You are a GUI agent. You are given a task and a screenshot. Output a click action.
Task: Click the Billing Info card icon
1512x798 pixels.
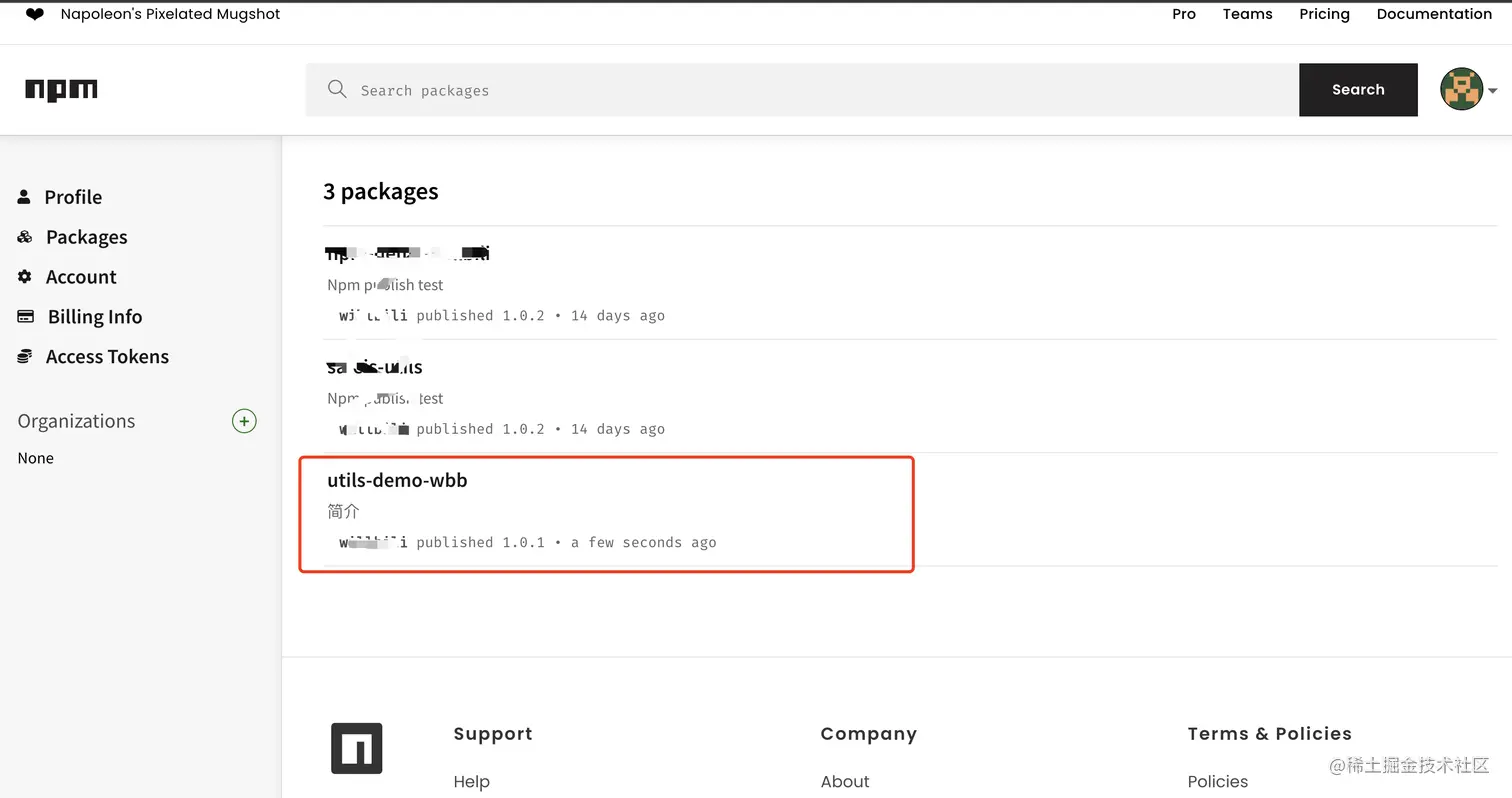pyautogui.click(x=26, y=317)
